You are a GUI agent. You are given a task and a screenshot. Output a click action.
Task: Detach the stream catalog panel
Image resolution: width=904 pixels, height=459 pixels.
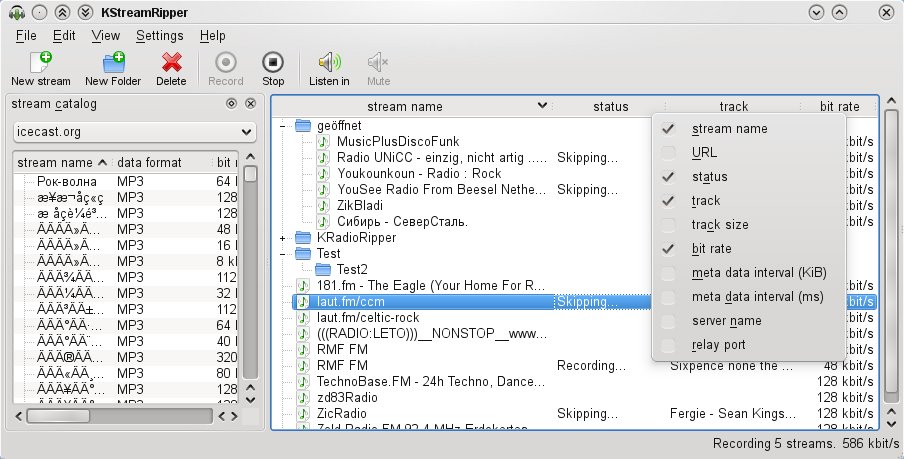231,104
